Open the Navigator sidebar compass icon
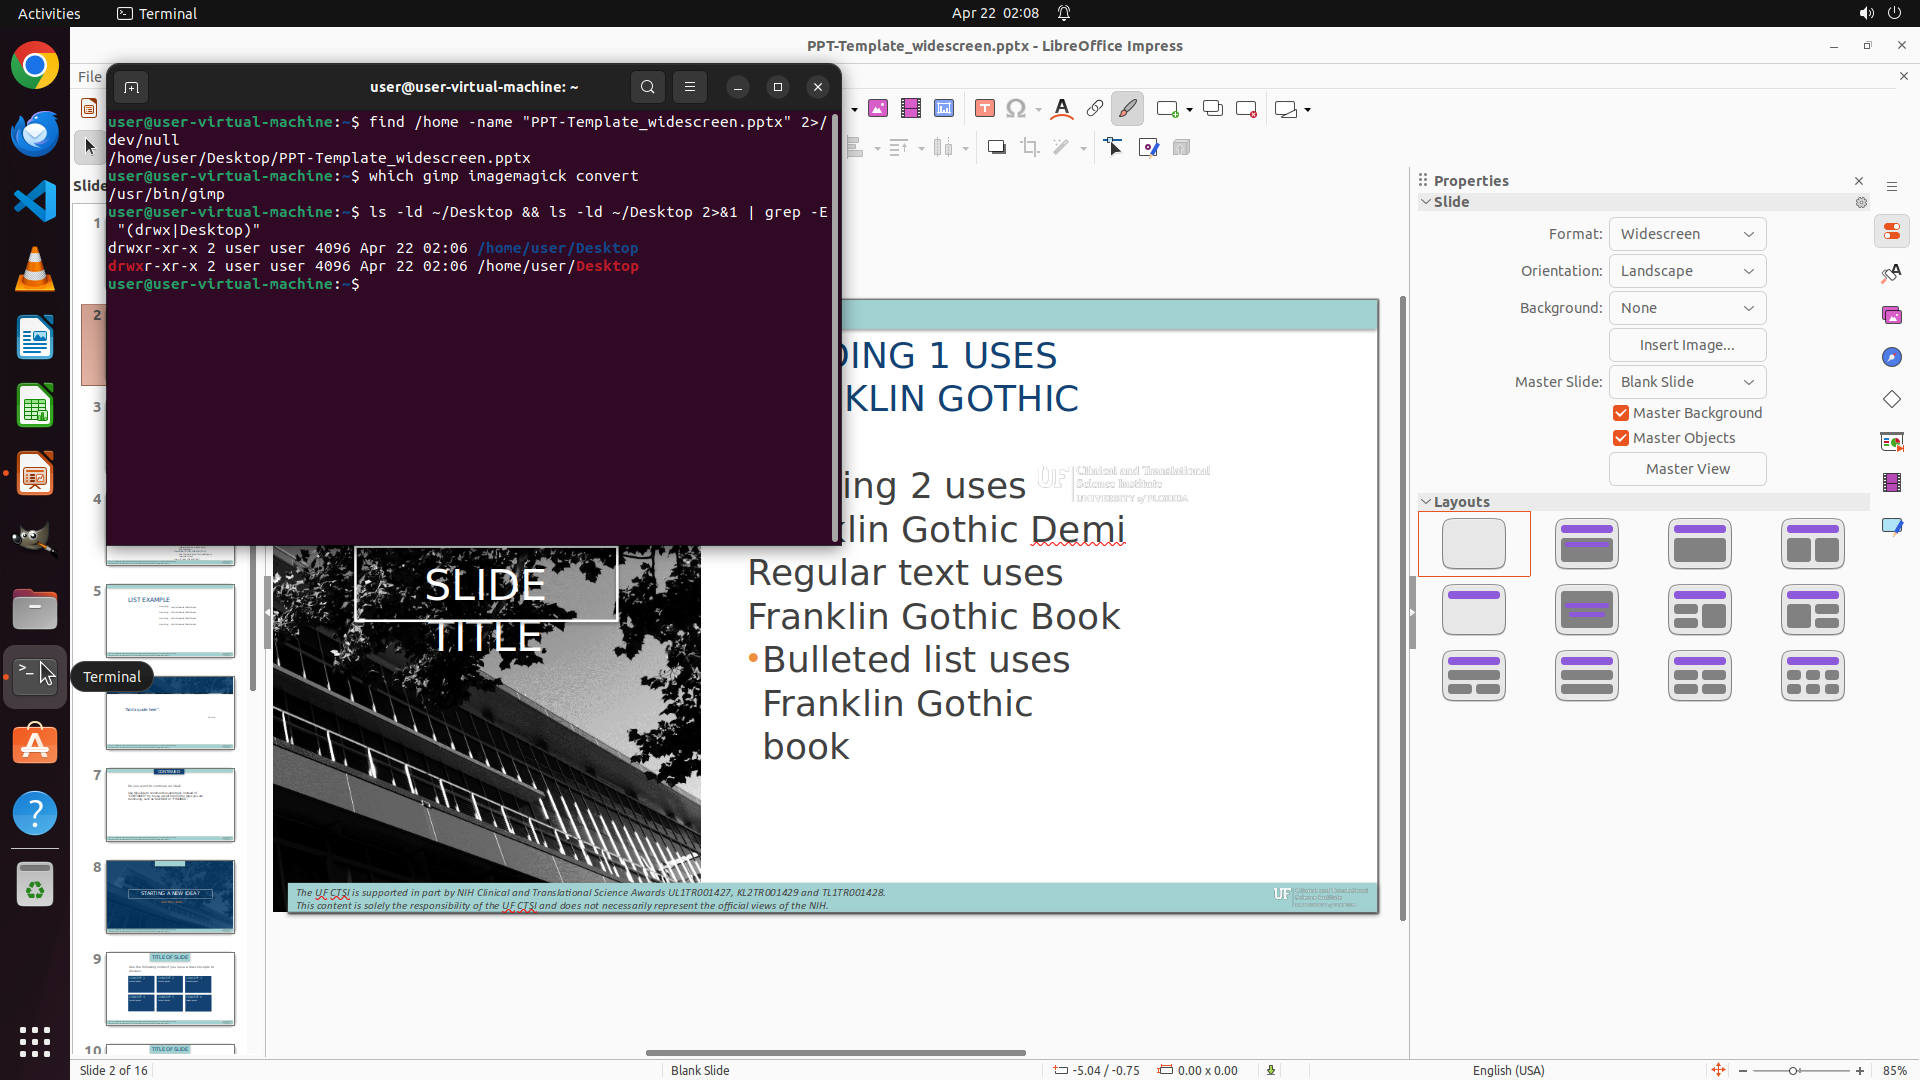This screenshot has width=1920, height=1080. tap(1891, 357)
